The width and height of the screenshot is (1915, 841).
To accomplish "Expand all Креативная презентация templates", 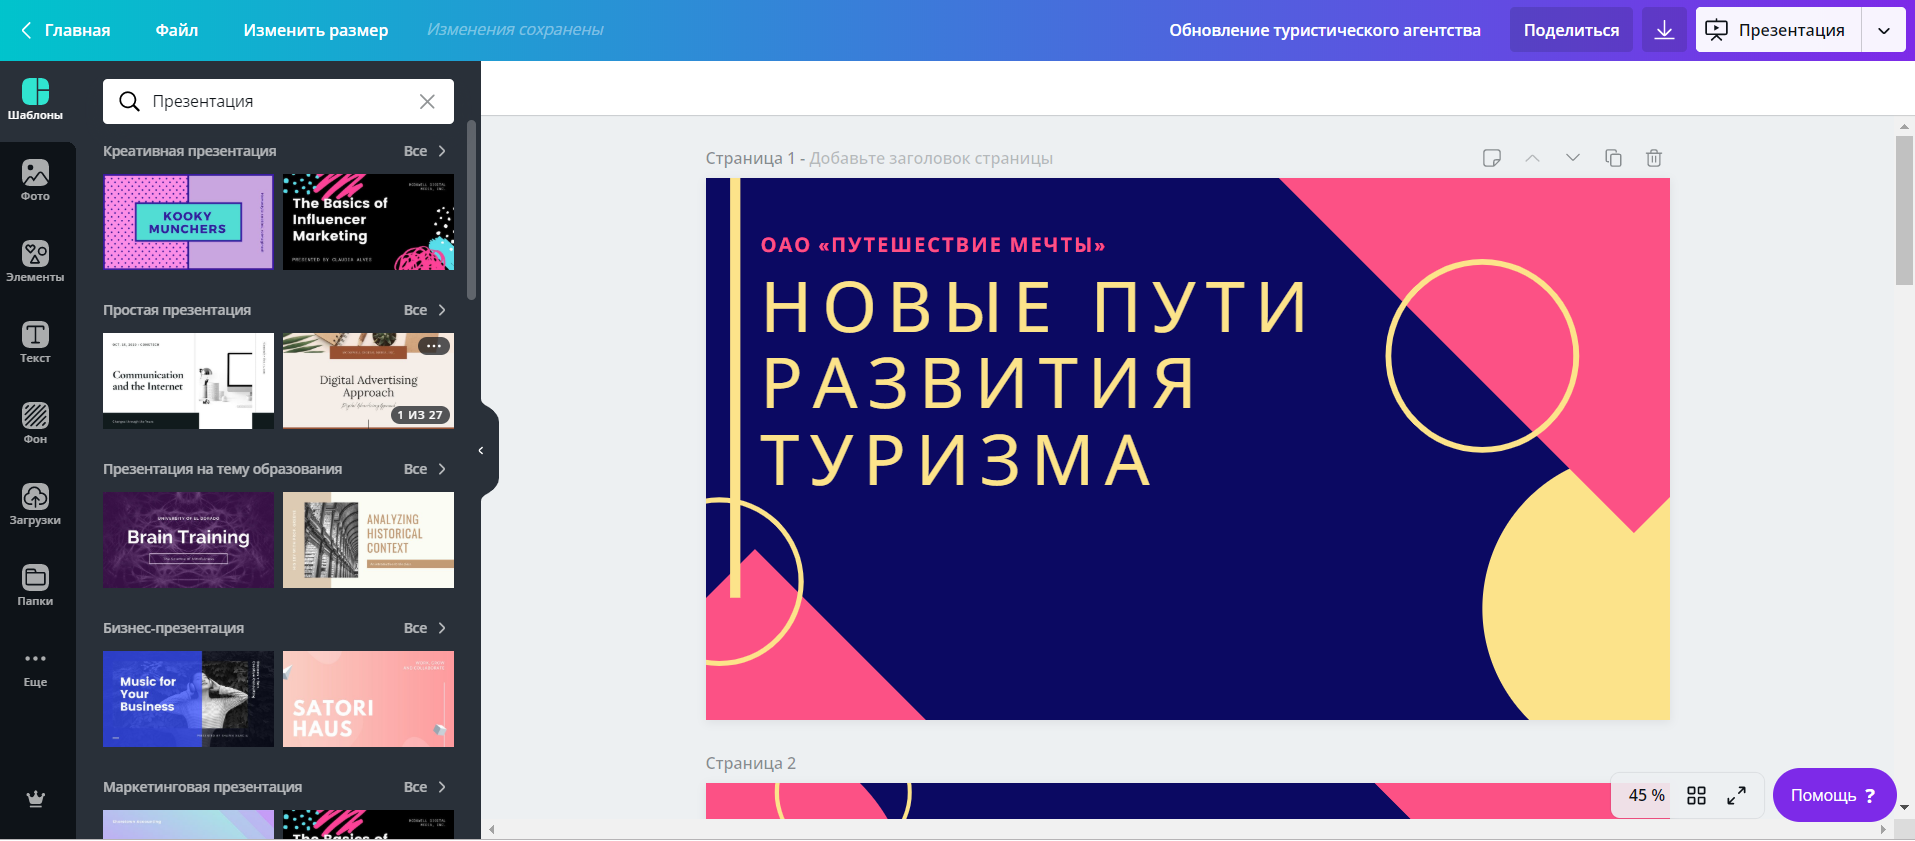I will (425, 151).
